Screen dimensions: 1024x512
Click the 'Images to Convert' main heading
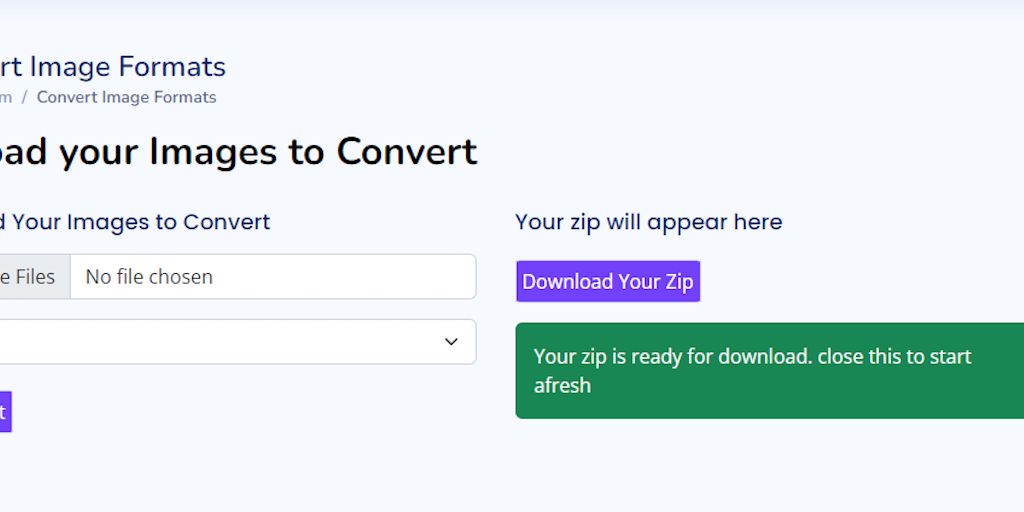point(238,152)
